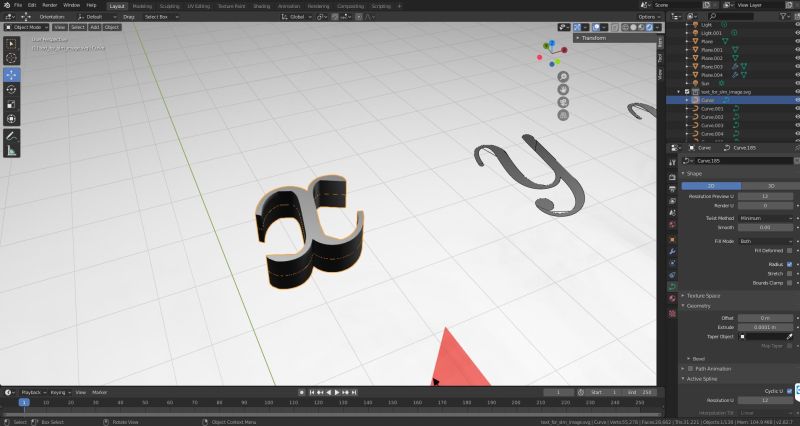Click the Play animation button in timeline
Image resolution: width=800 pixels, height=426 pixels.
[337, 392]
